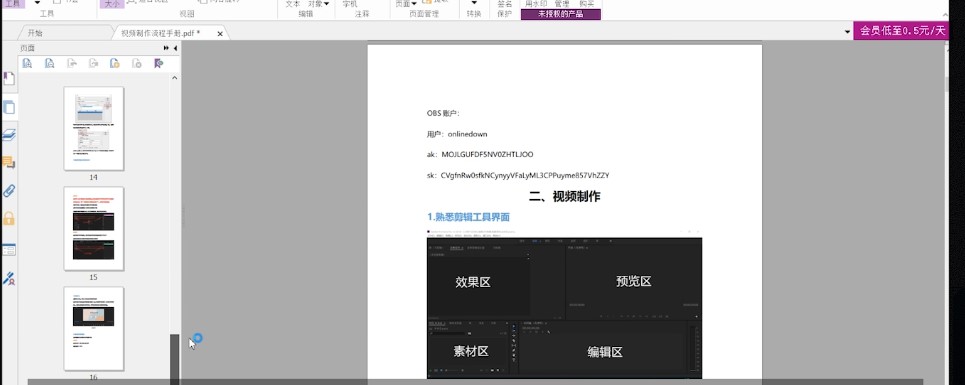Click the greyed page-settings icon in Pages toolbar
The image size is (965, 385).
click(137, 63)
